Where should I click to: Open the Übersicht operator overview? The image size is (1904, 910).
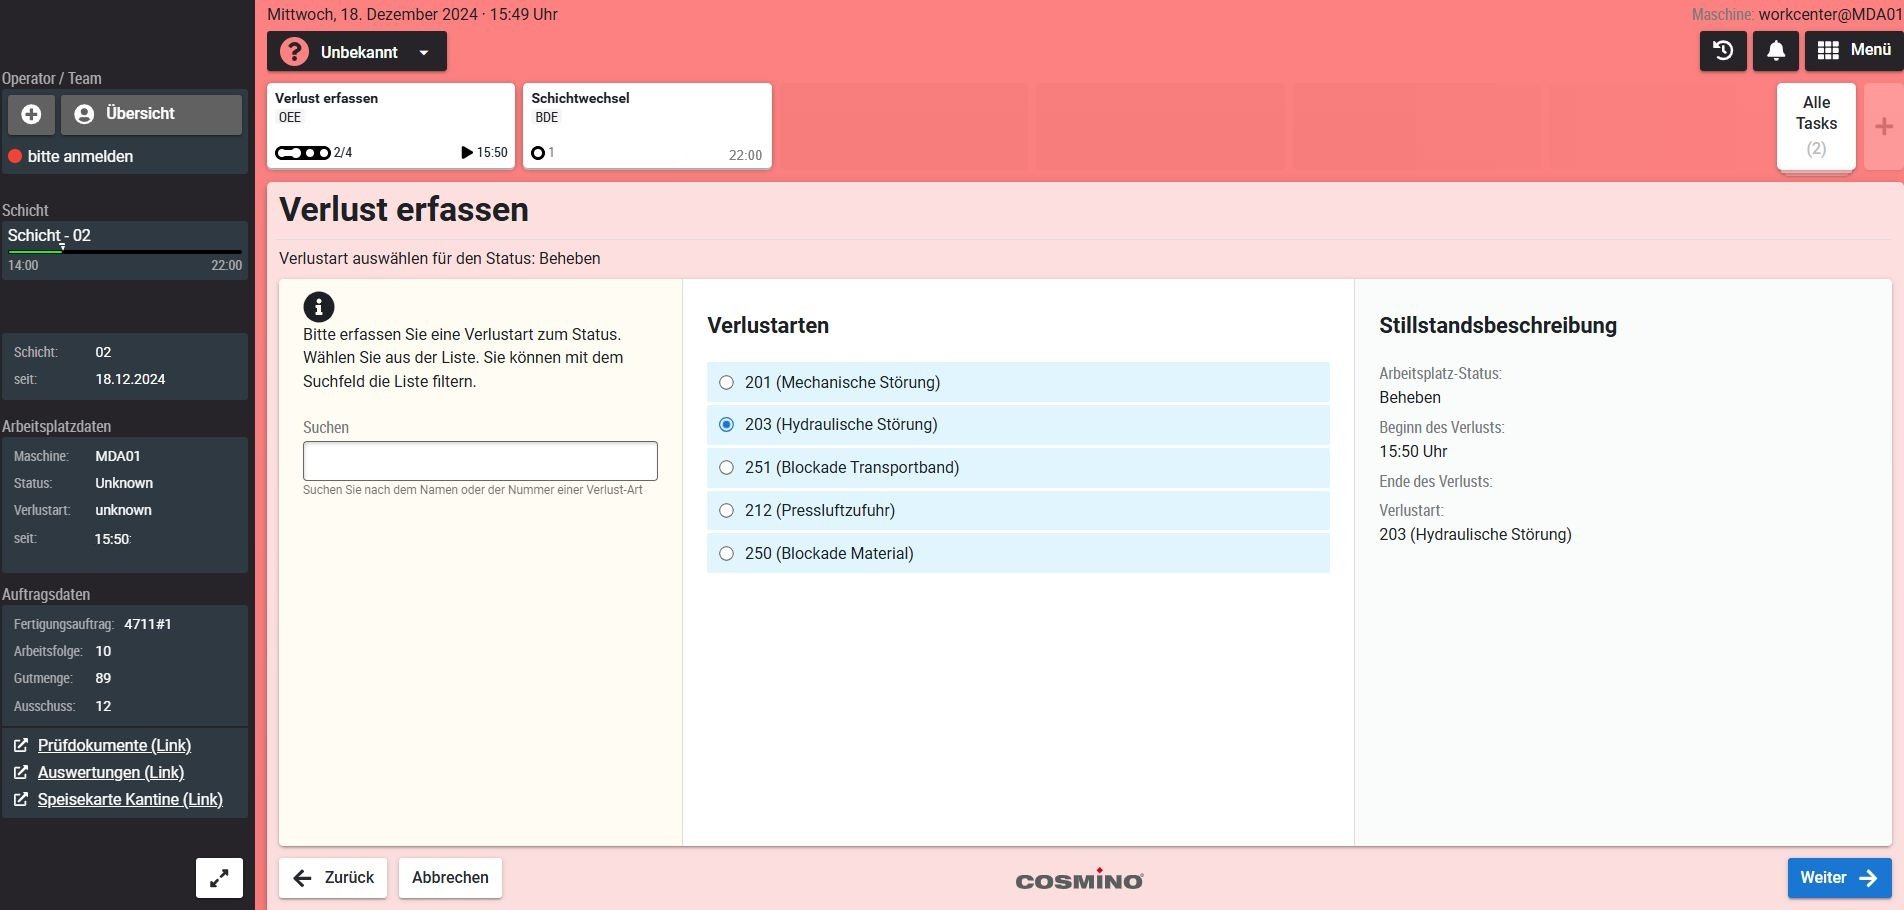tap(151, 114)
